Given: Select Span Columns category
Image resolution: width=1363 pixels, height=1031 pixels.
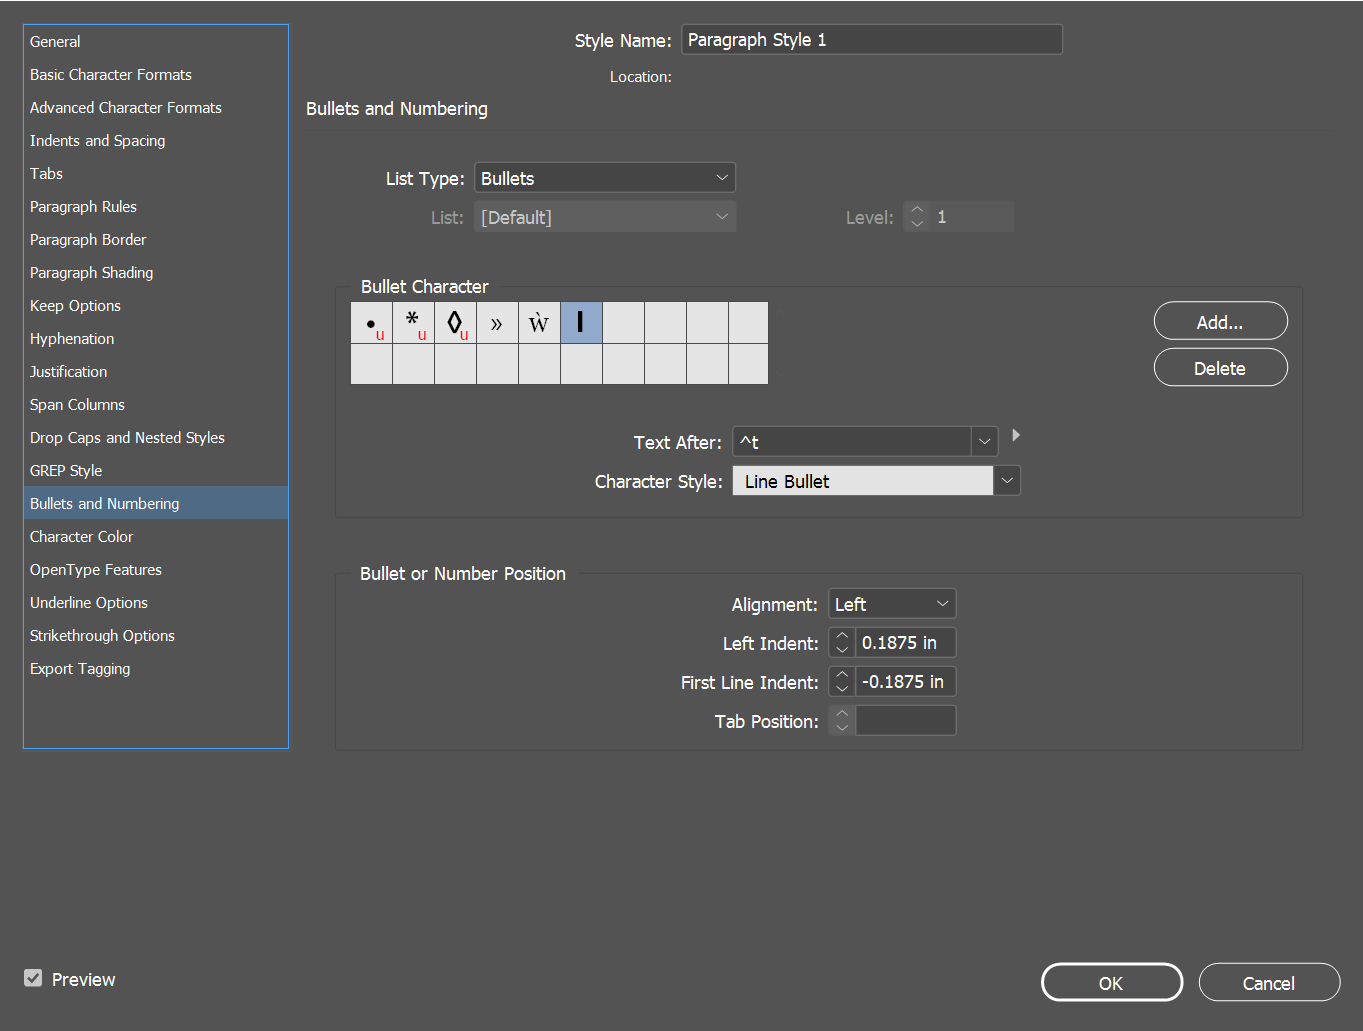Looking at the screenshot, I should [156, 405].
